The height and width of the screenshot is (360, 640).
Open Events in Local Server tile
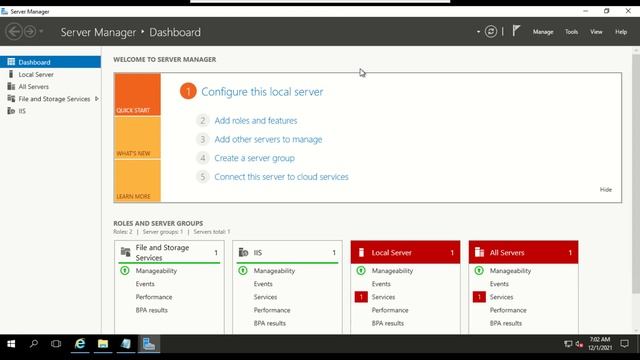(x=381, y=284)
